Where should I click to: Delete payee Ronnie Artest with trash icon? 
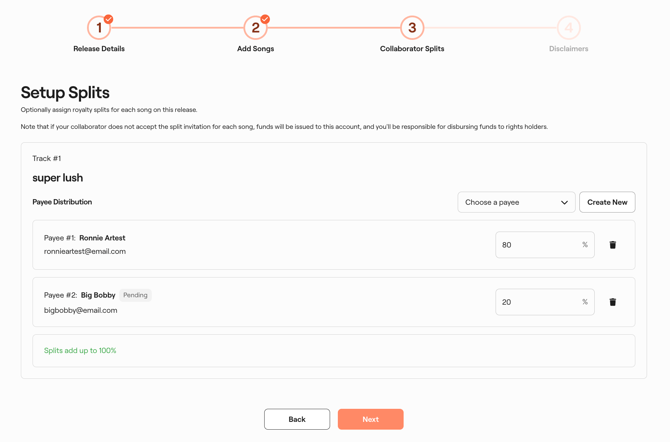tap(613, 245)
